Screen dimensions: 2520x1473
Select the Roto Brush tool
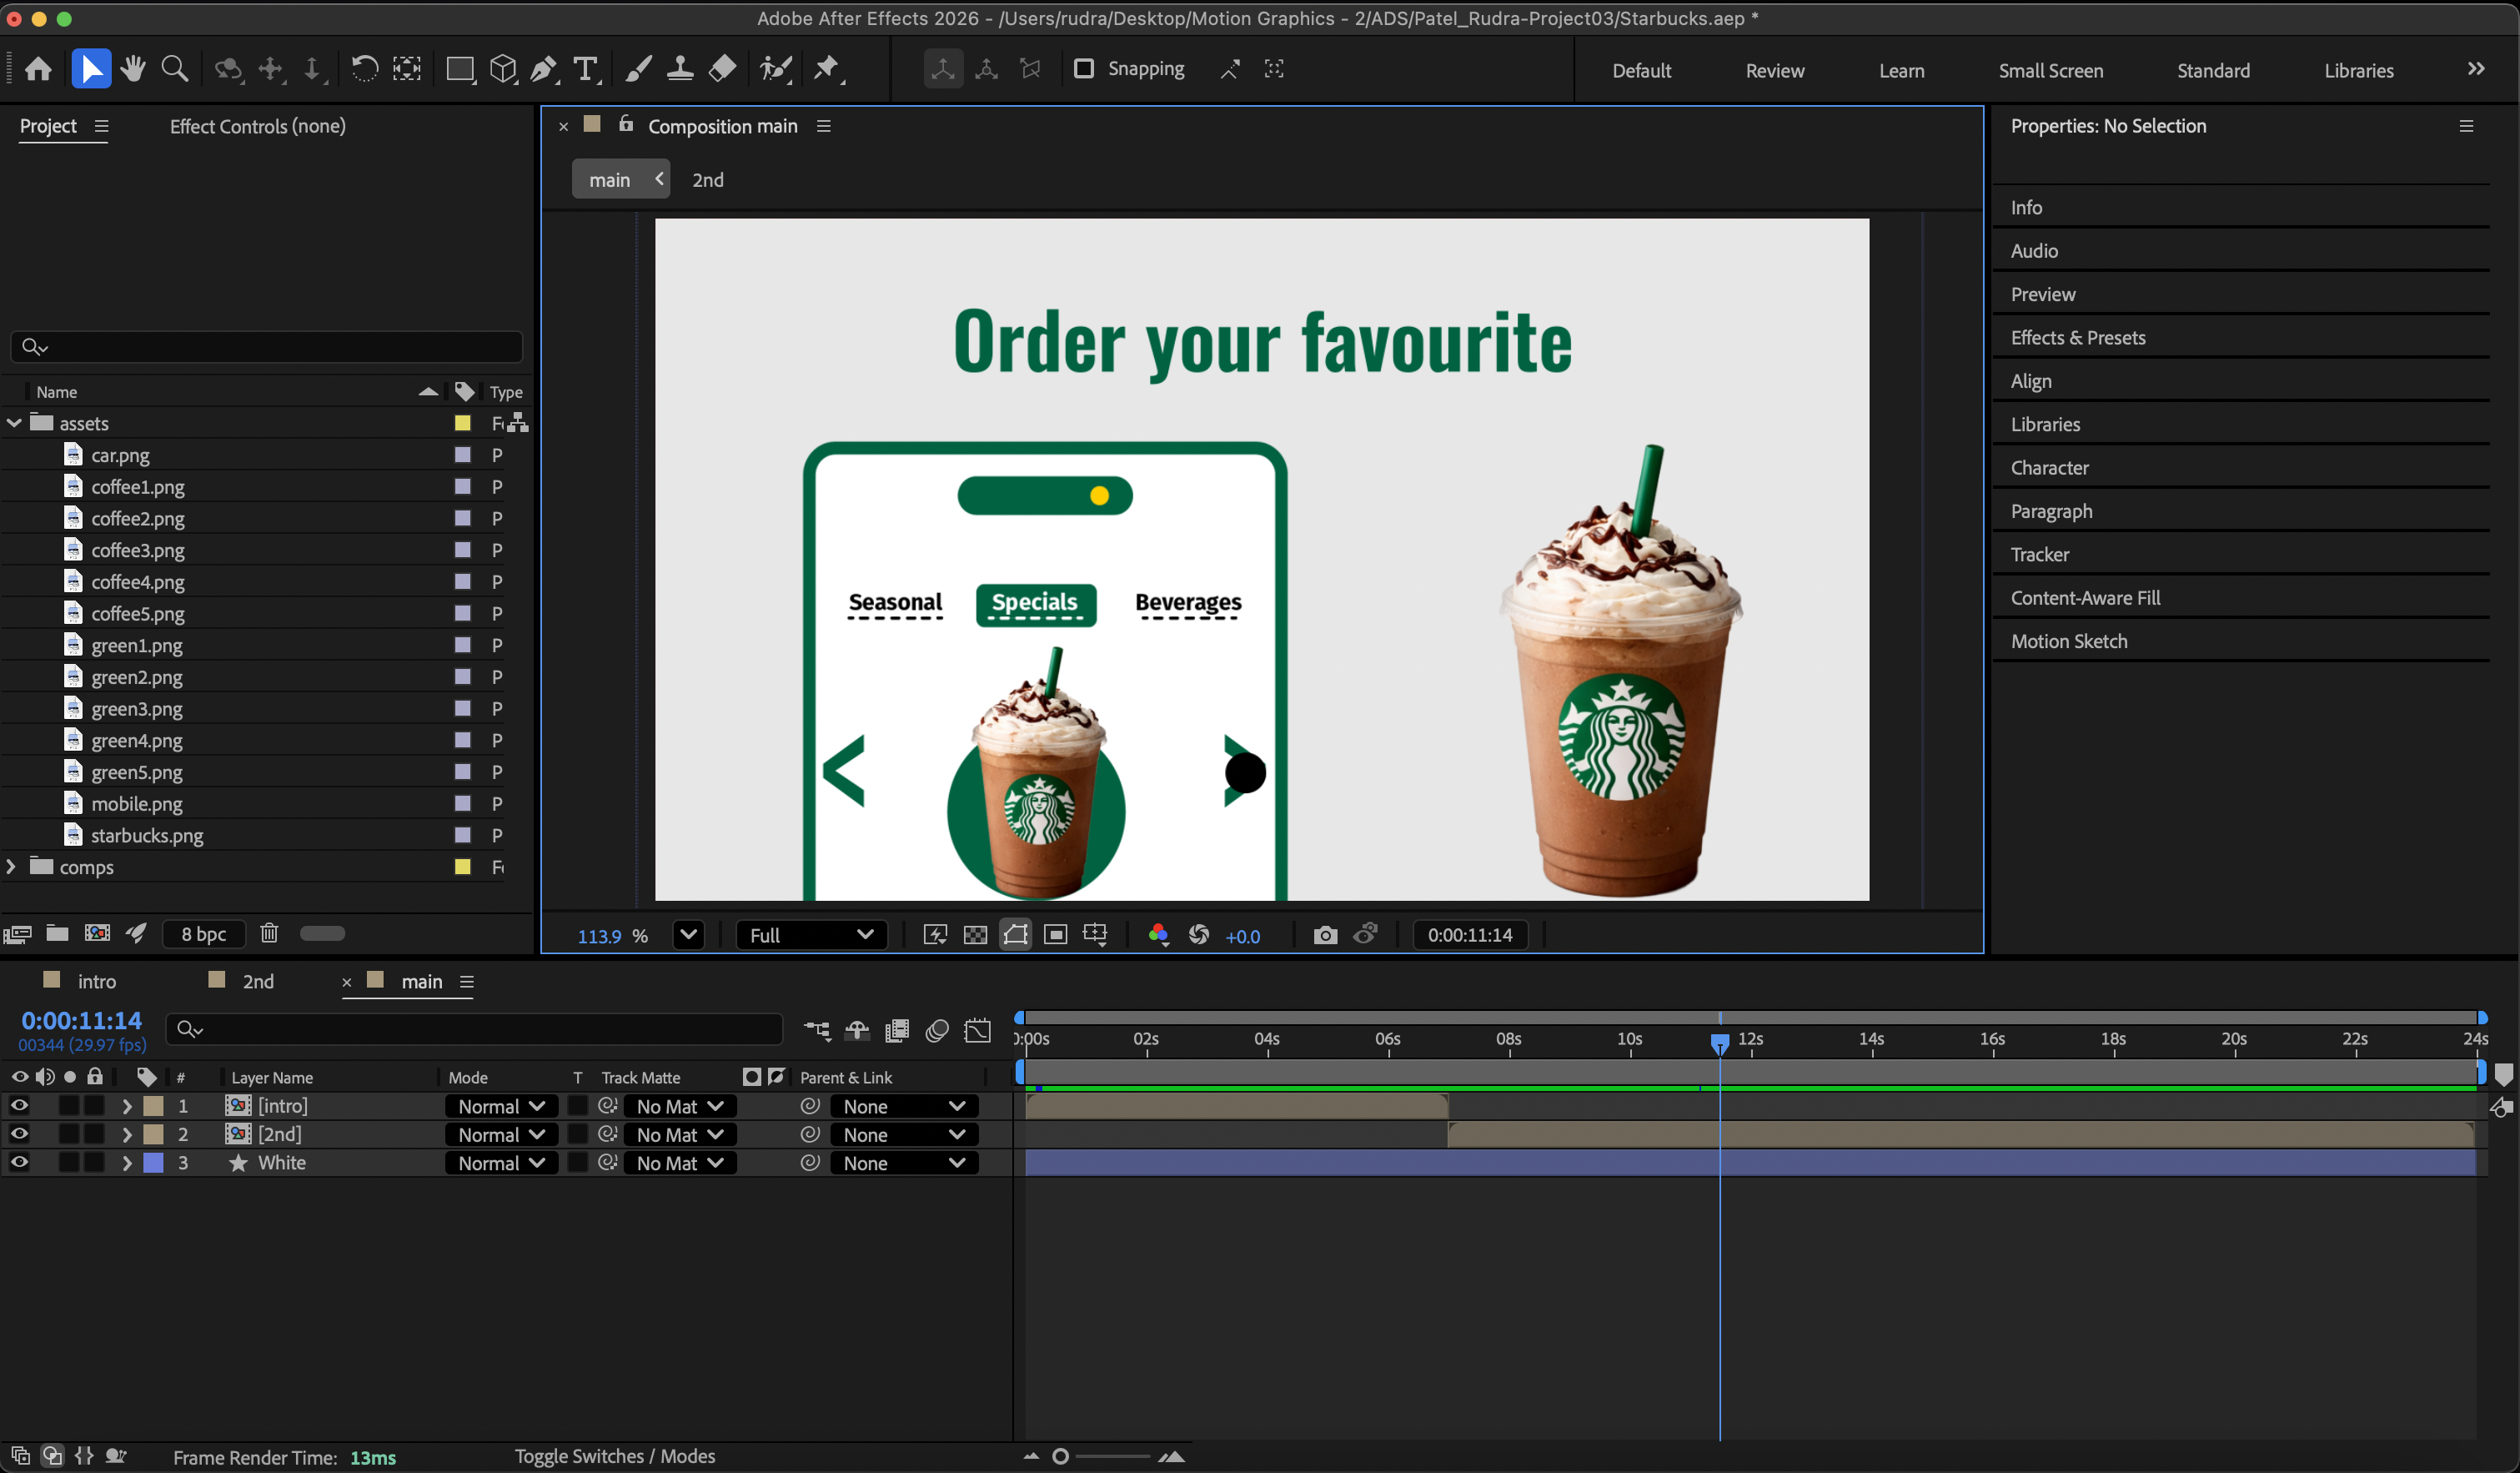click(x=776, y=69)
